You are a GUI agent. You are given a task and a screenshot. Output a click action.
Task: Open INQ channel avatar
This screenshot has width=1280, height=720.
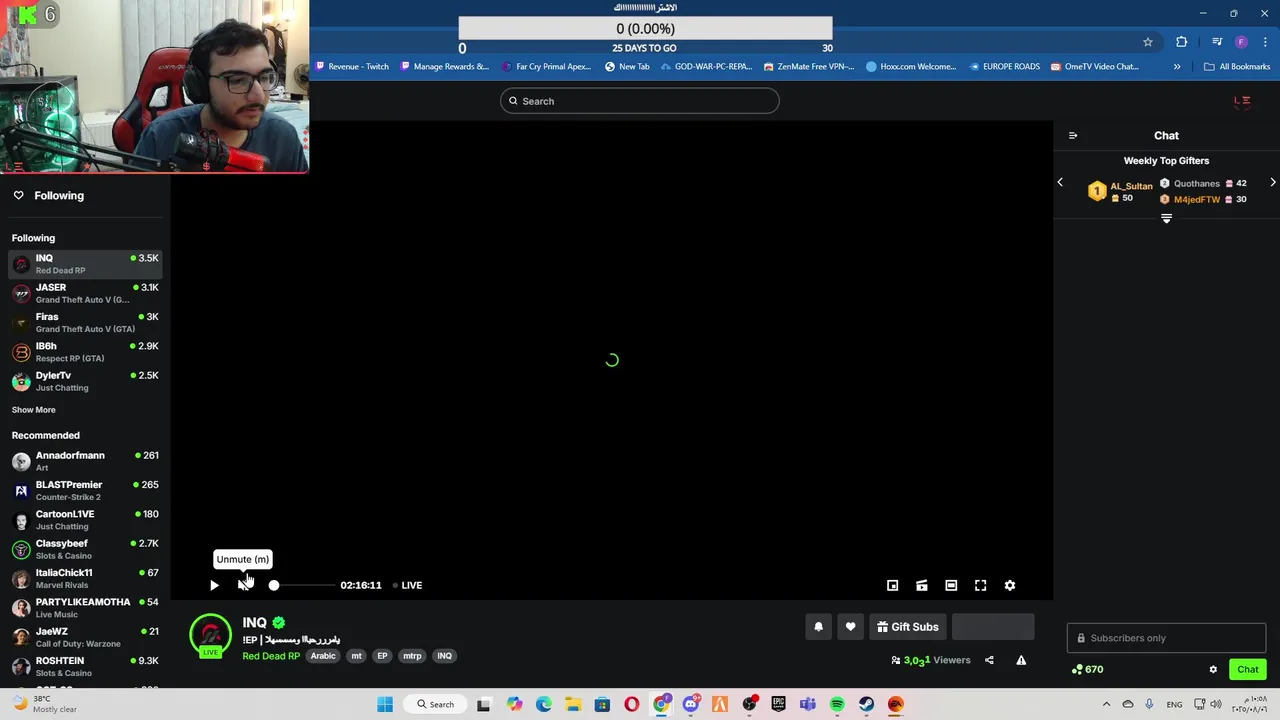tap(210, 635)
